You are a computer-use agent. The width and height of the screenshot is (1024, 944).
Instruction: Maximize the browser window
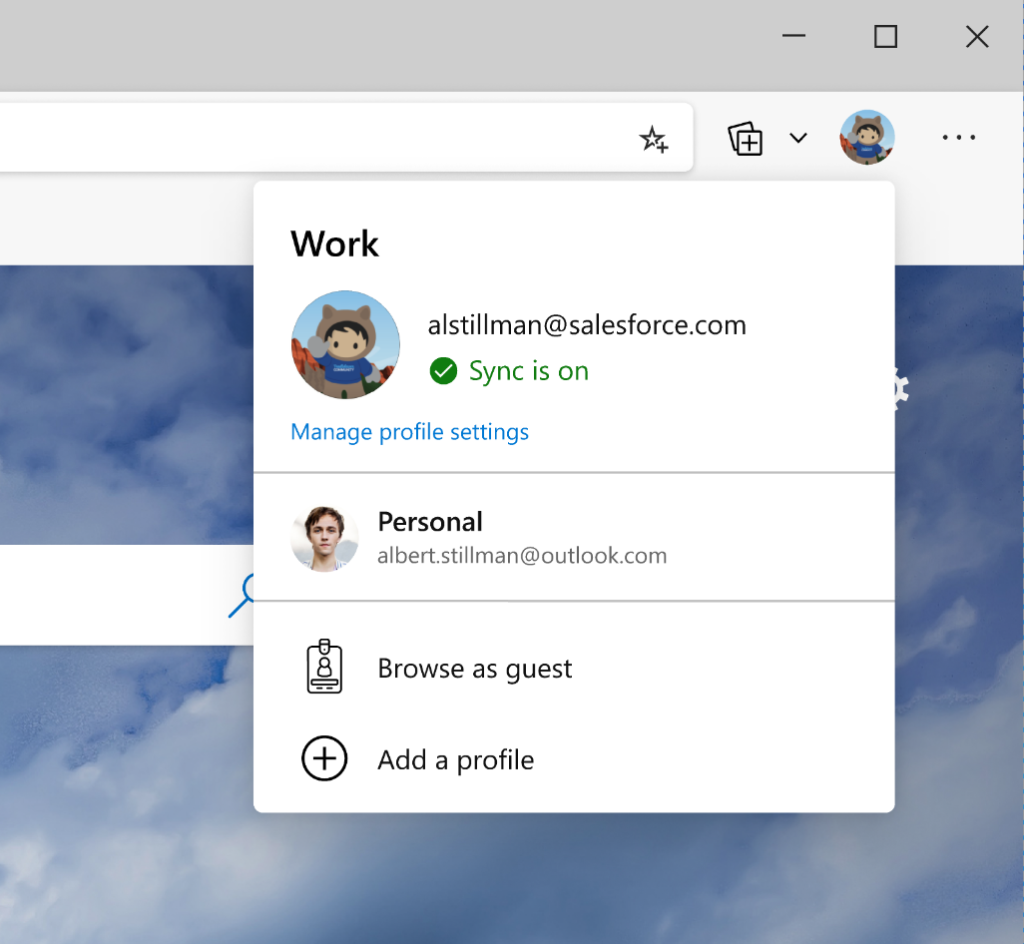886,37
